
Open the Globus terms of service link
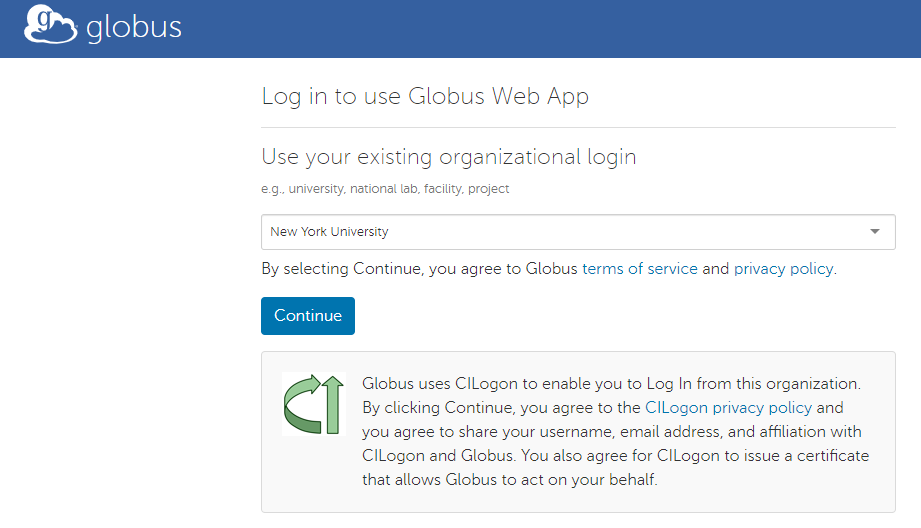coord(640,269)
